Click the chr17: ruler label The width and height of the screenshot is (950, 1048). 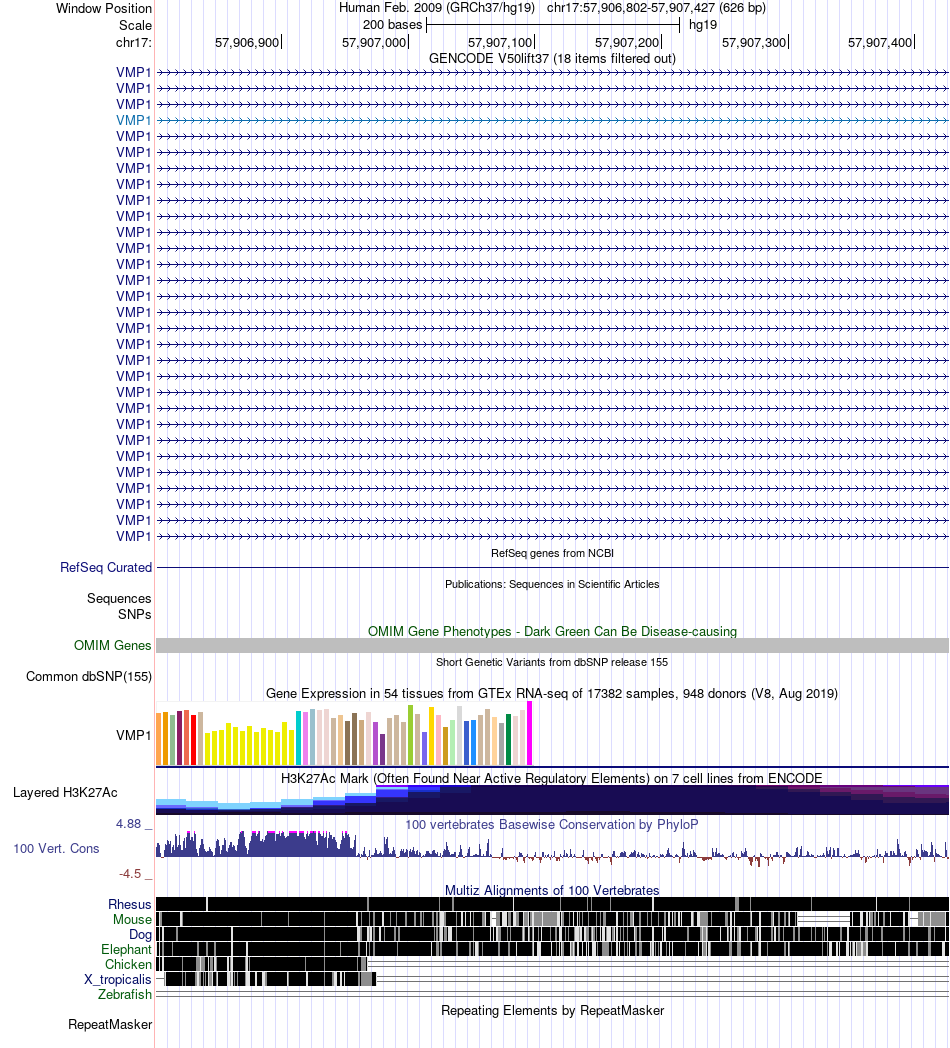tap(134, 43)
